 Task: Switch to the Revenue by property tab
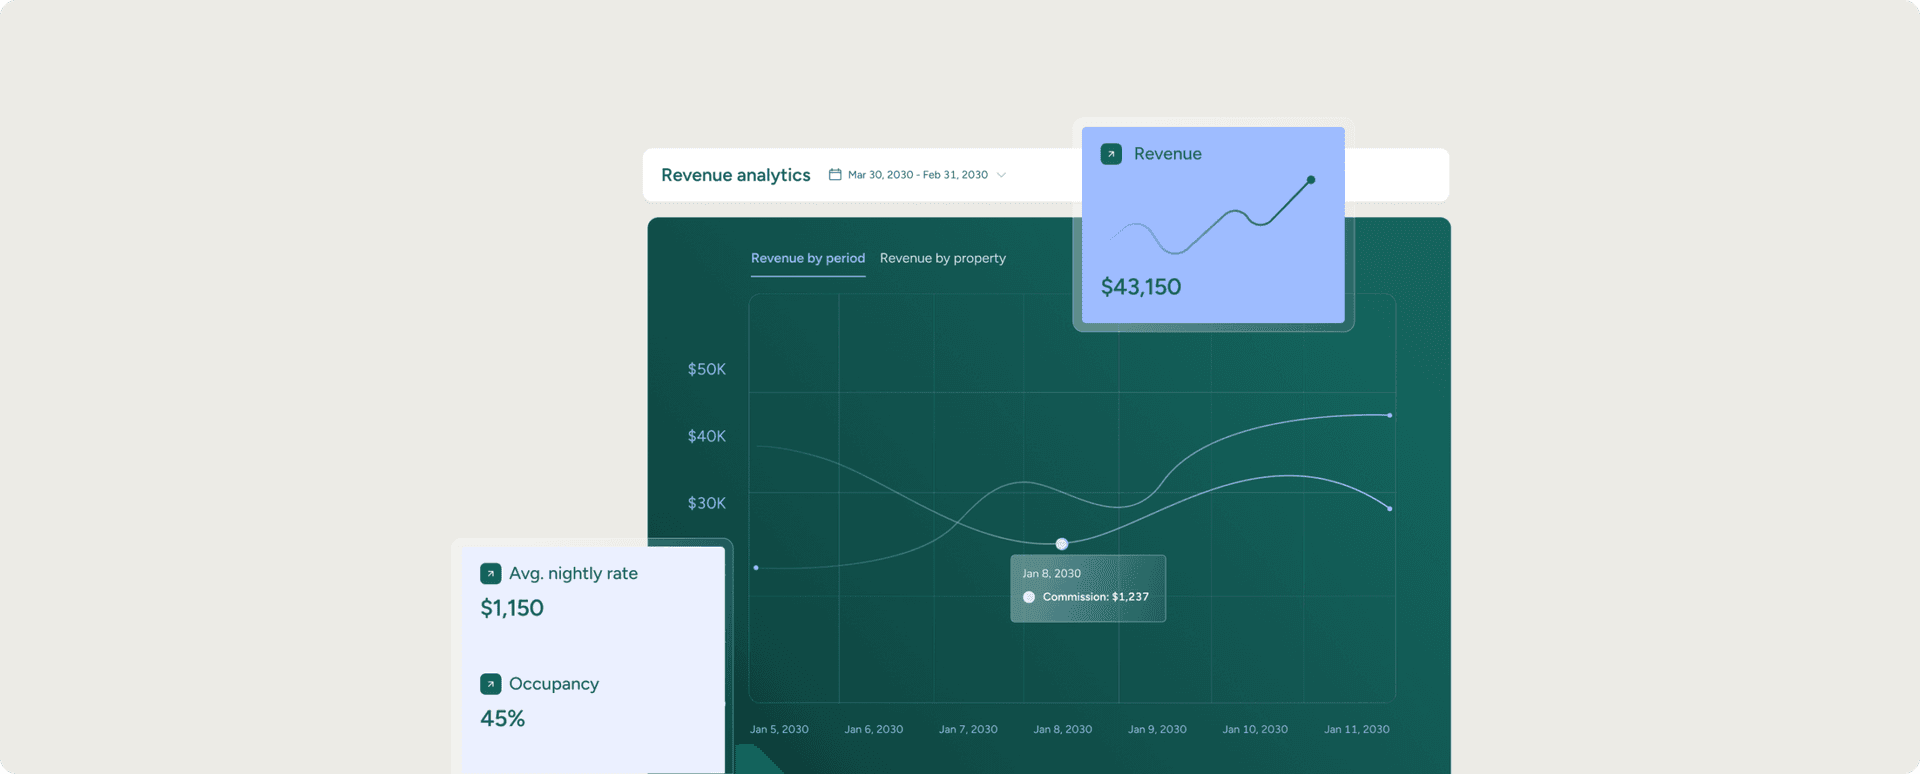pos(942,258)
